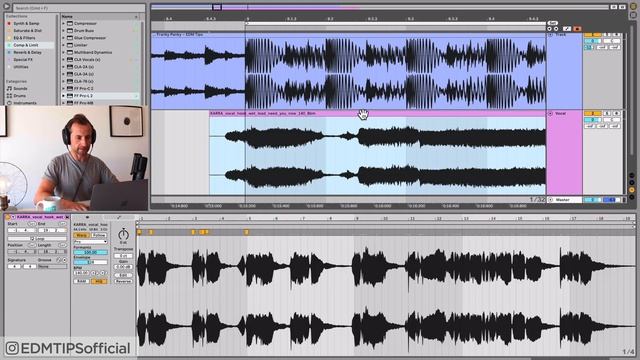Click the CLA-3A plugin icon

(70, 74)
